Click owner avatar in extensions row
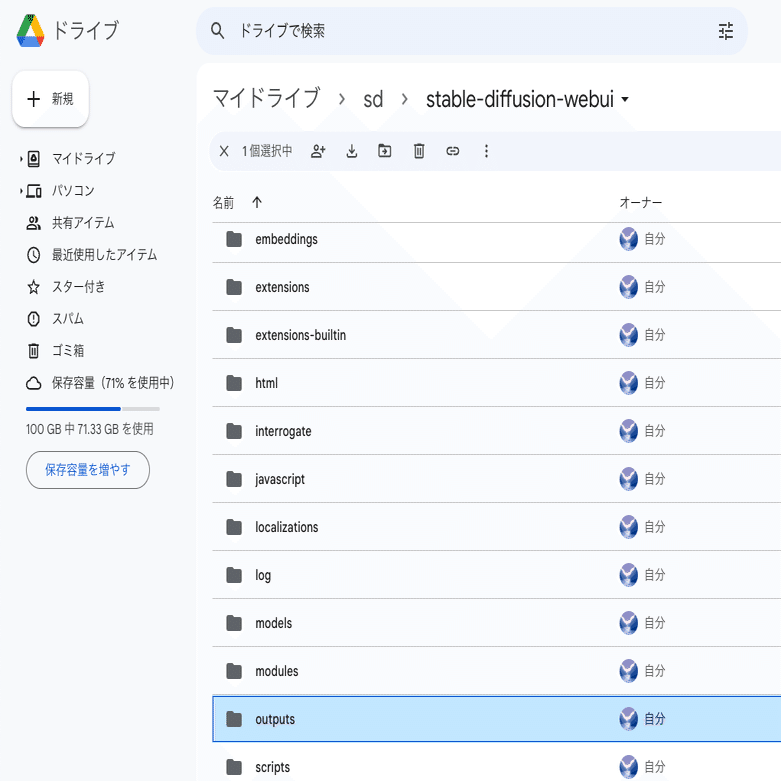The height and width of the screenshot is (781, 781). pos(629,287)
